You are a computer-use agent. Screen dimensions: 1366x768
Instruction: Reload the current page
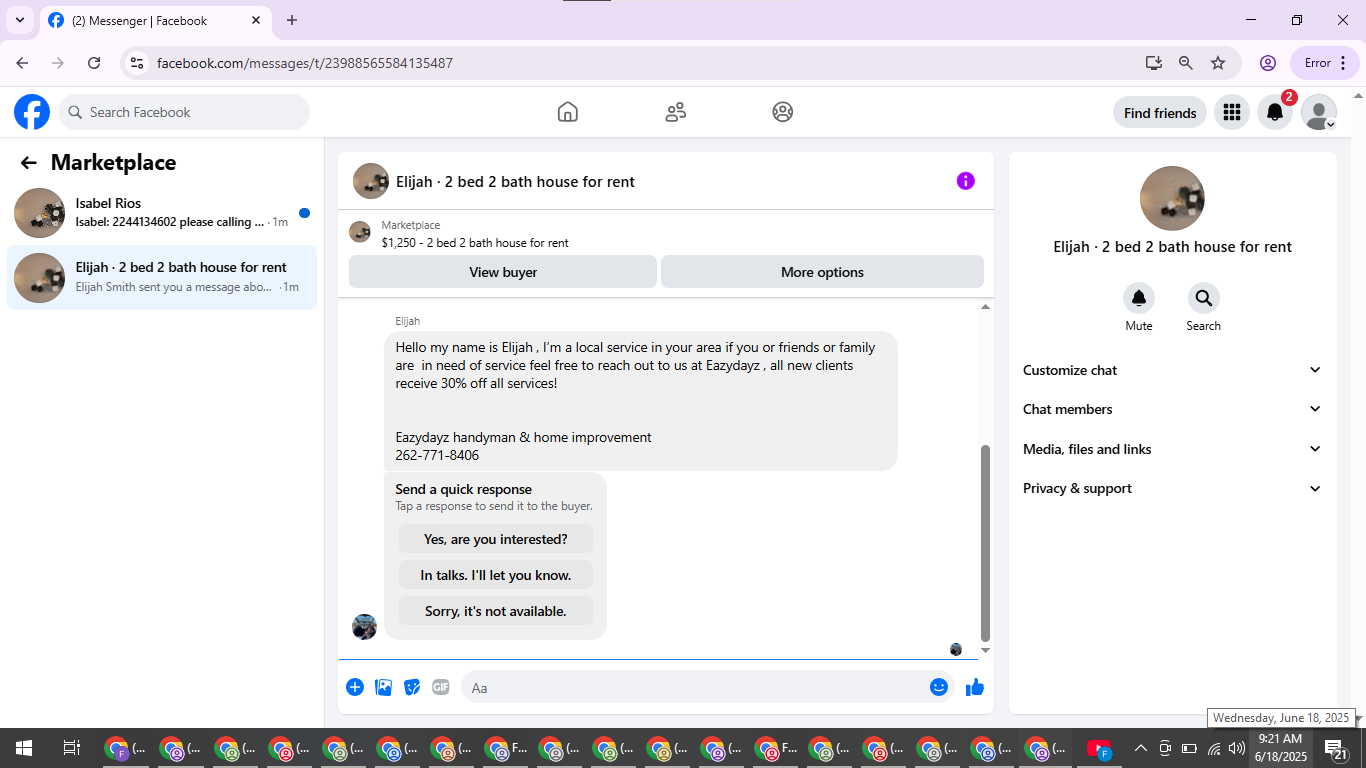click(94, 63)
